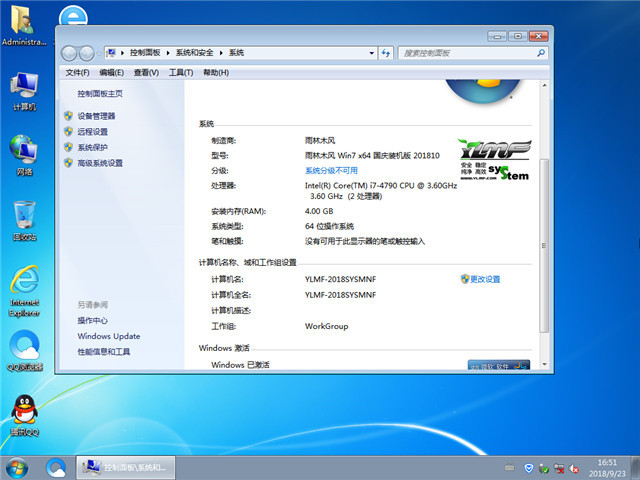Click the 高级系统设置 link

tap(100, 163)
